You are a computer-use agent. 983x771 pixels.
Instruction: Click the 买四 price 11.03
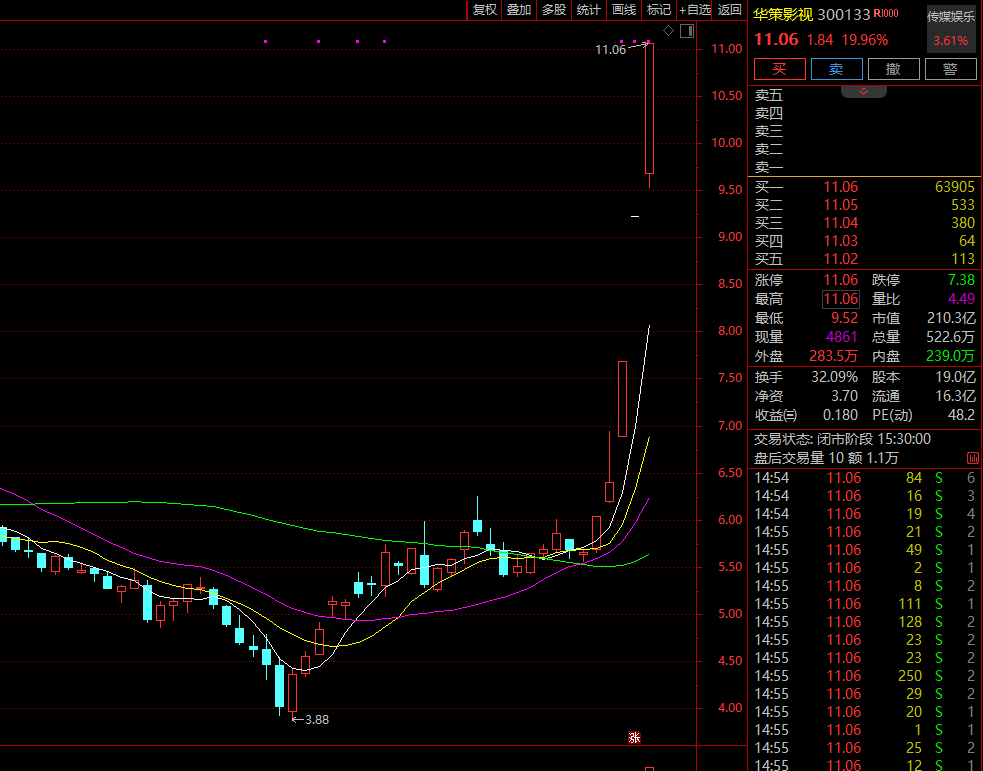pyautogui.click(x=841, y=241)
